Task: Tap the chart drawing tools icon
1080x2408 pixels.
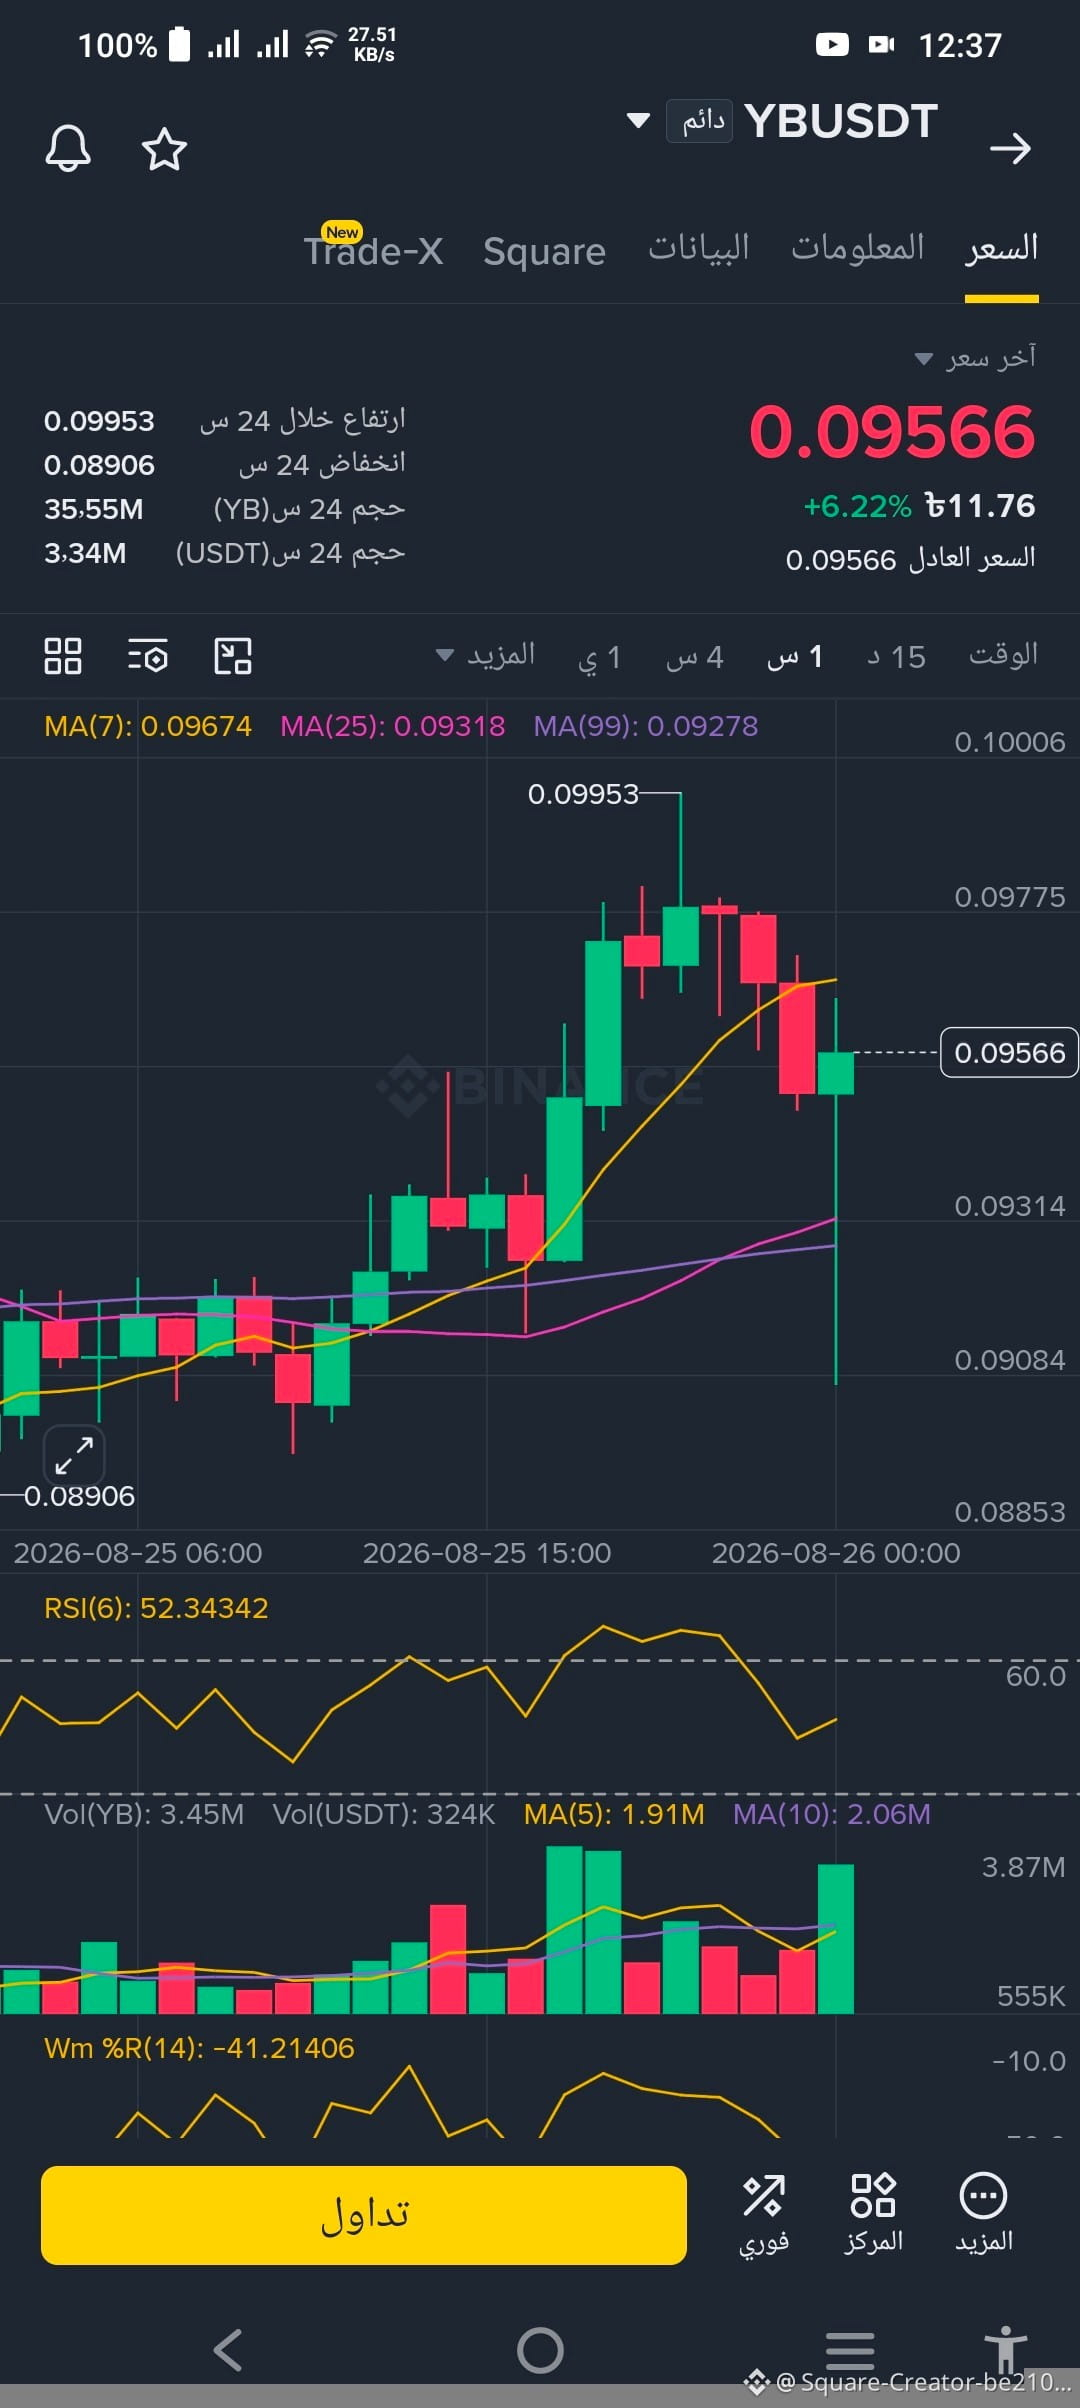Action: tap(233, 656)
